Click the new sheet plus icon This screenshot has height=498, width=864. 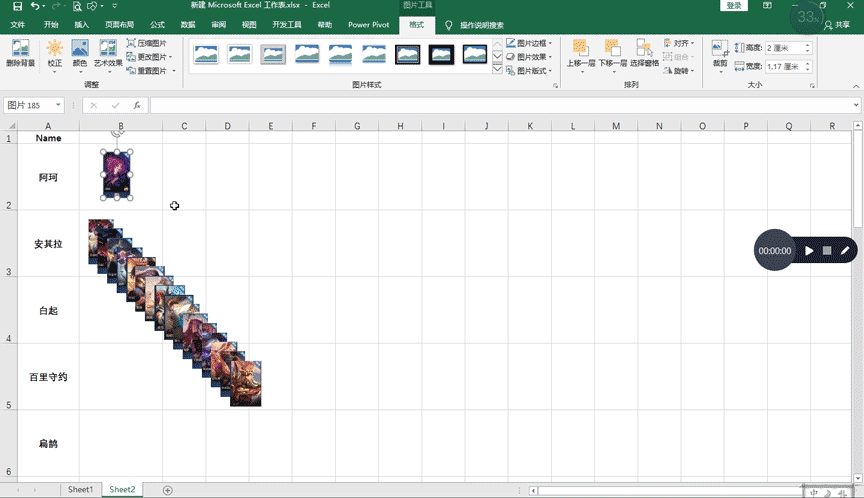click(x=168, y=490)
